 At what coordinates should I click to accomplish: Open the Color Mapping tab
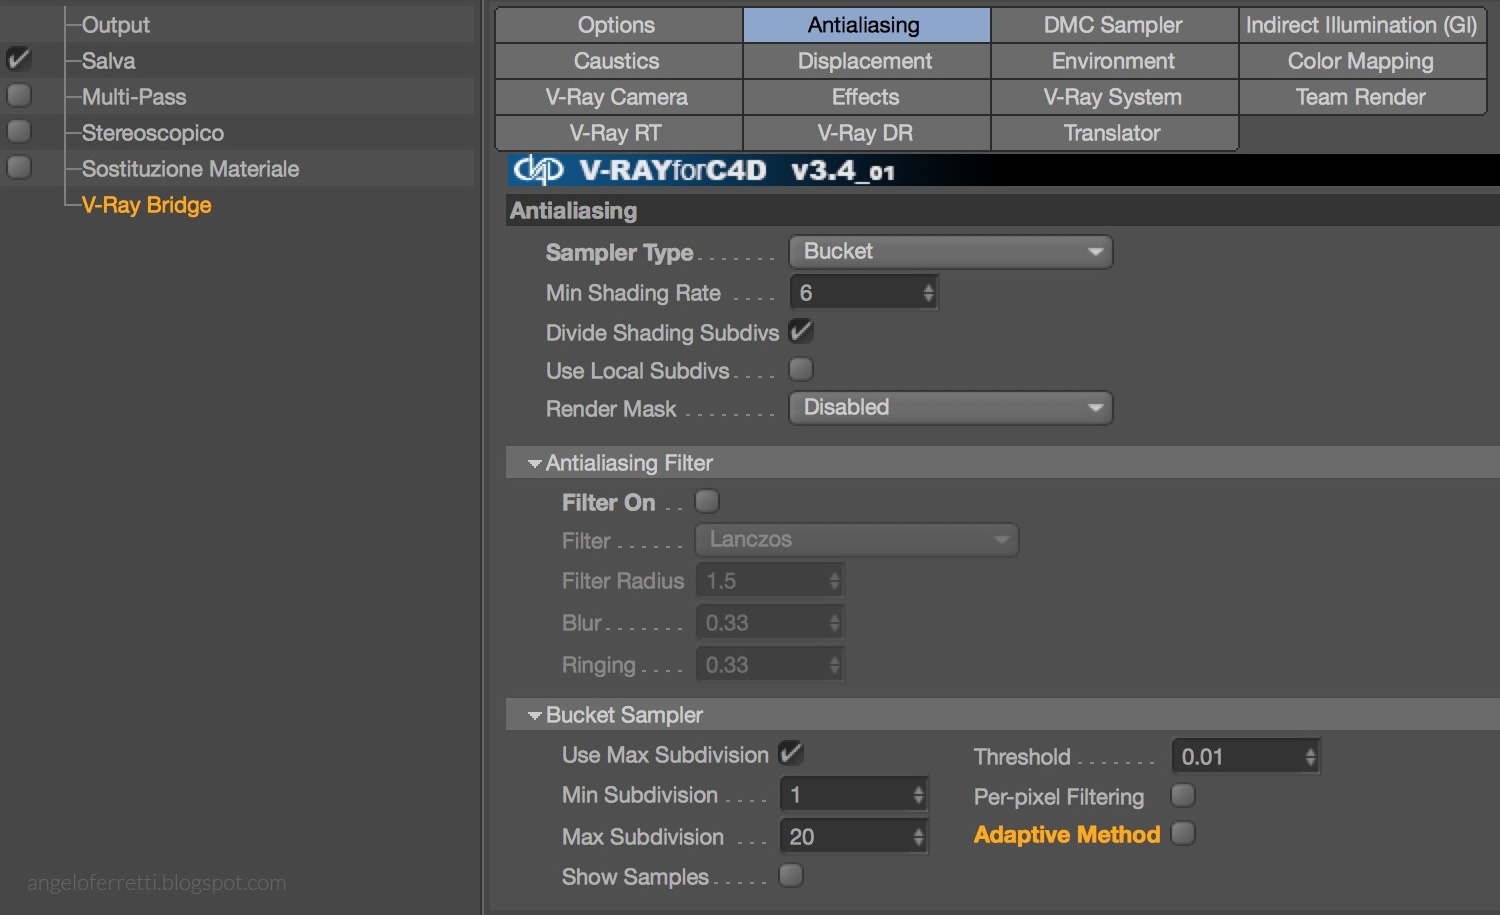[1362, 61]
